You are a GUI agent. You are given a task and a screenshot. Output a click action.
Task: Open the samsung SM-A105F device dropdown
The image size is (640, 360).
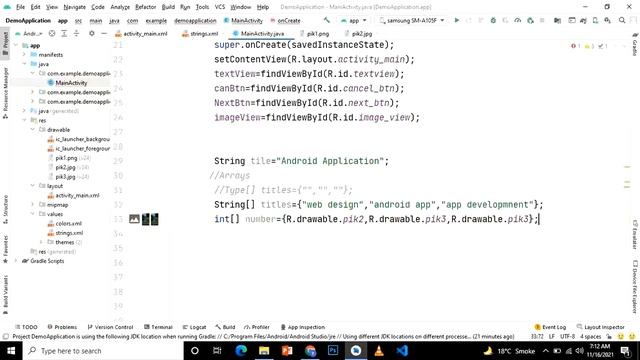[411, 20]
